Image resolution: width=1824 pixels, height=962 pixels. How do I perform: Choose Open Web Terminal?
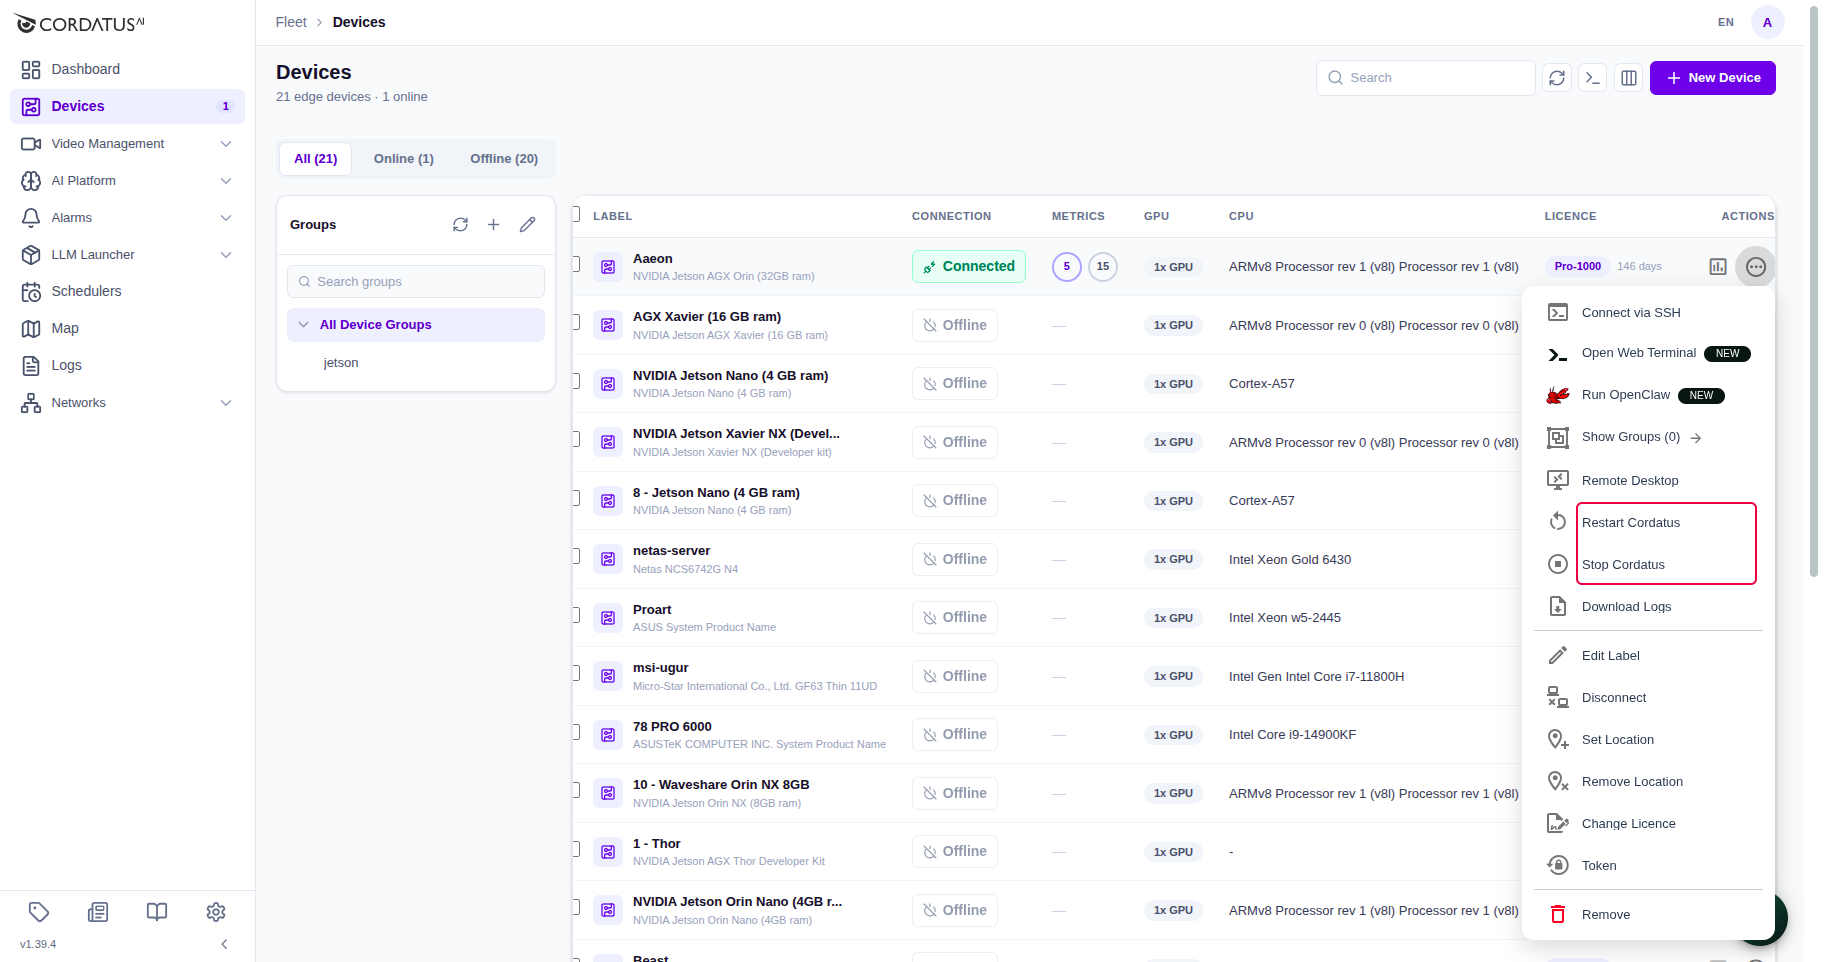pos(1648,354)
